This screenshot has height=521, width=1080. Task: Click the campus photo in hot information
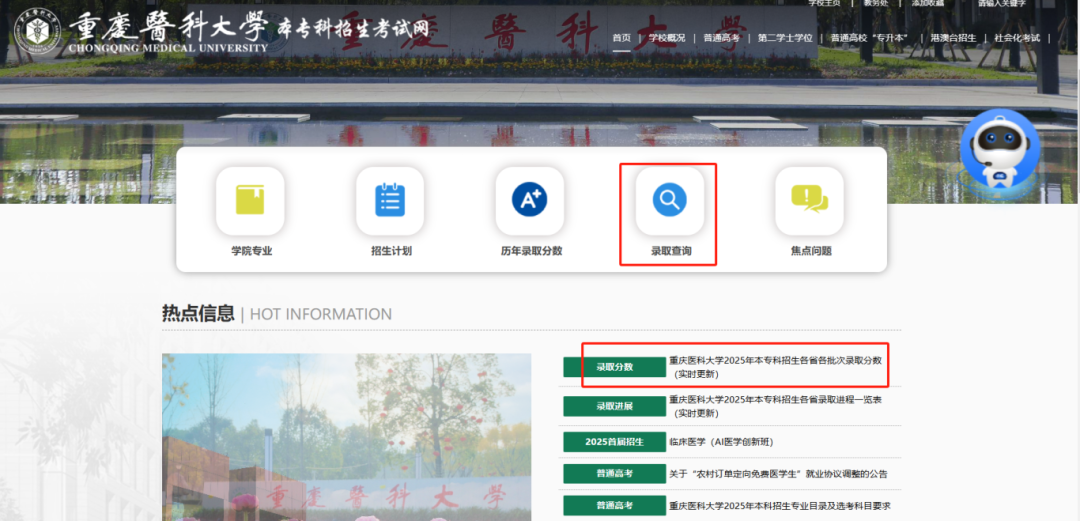[346, 437]
